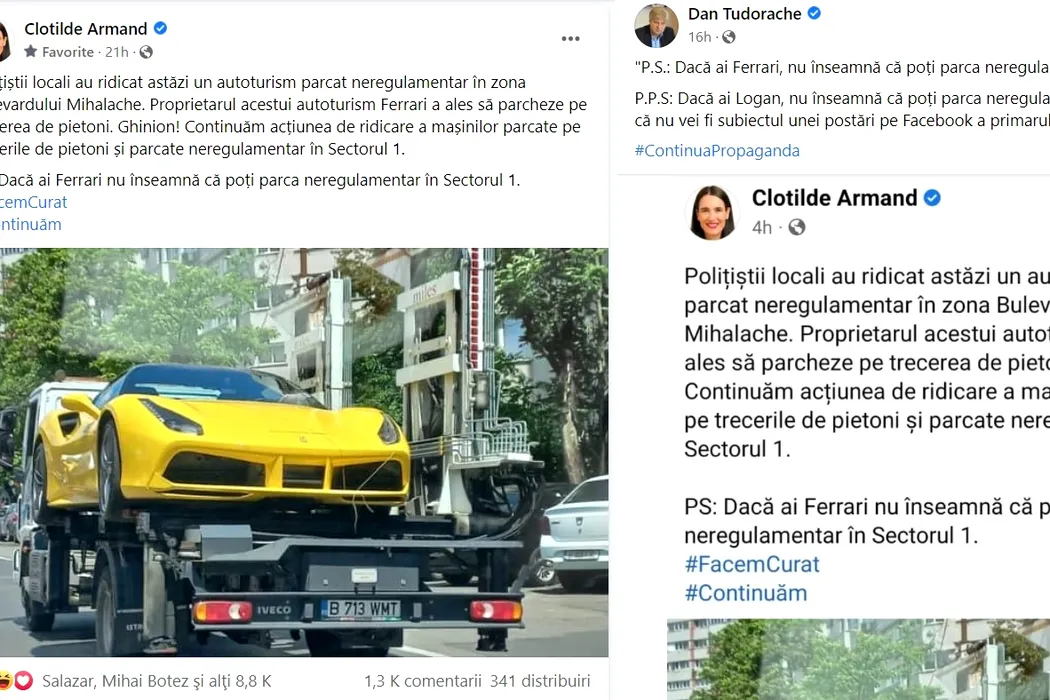
Task: Click verified badge in shared Clotilde Armand post
Action: 932,198
